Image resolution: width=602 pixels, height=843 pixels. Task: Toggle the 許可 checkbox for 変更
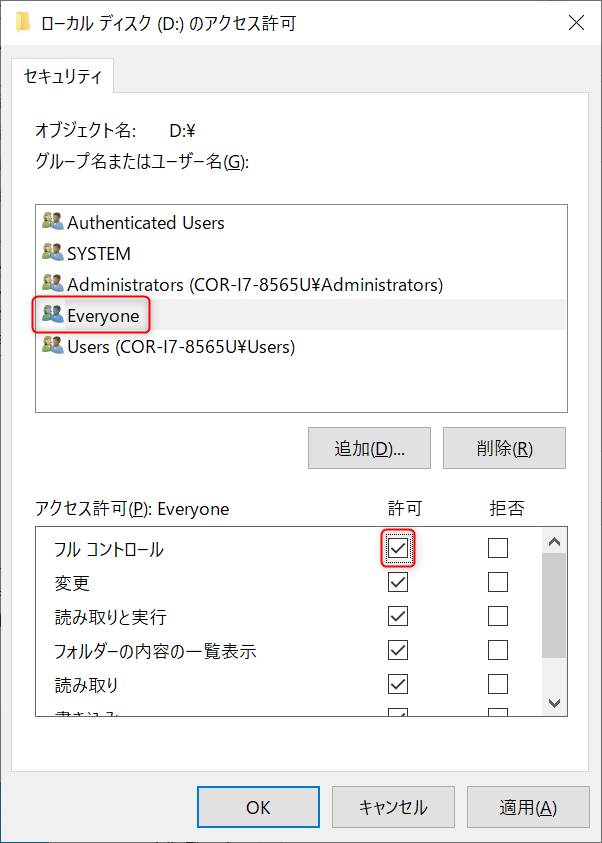pos(398,582)
